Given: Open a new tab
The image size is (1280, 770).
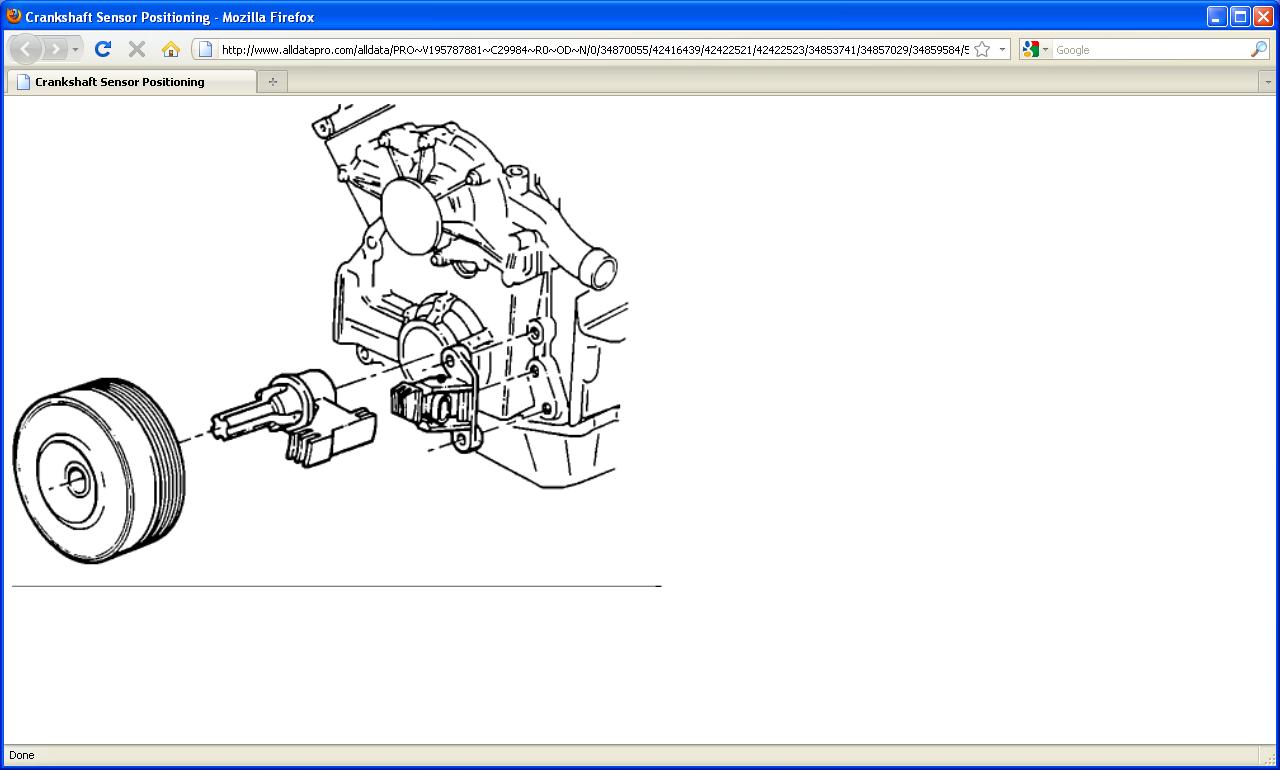Looking at the screenshot, I should tap(272, 82).
